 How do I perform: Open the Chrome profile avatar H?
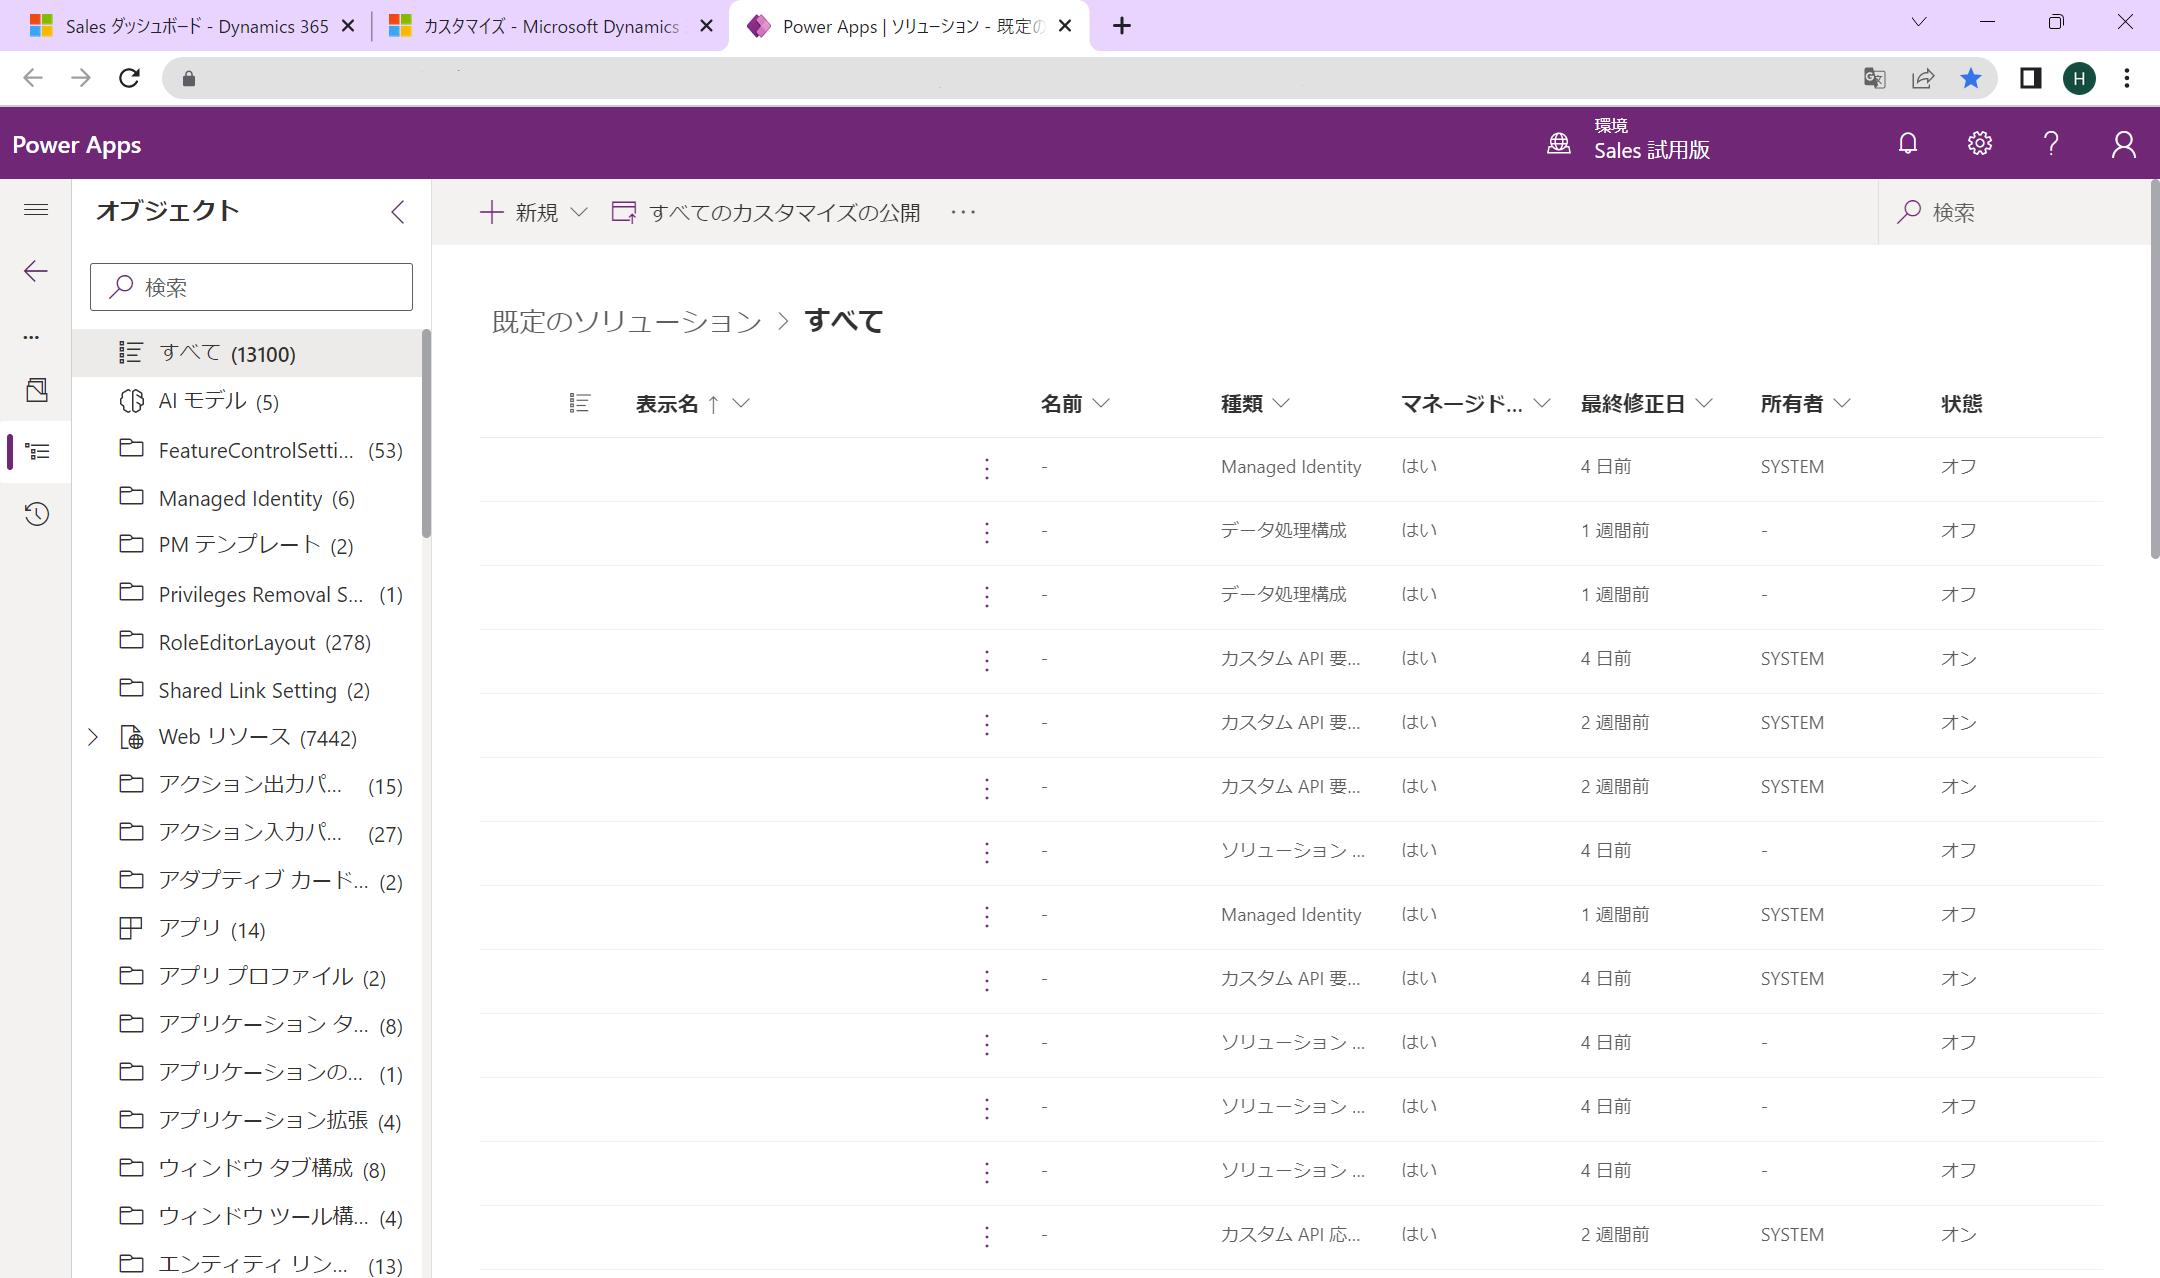tap(2079, 78)
